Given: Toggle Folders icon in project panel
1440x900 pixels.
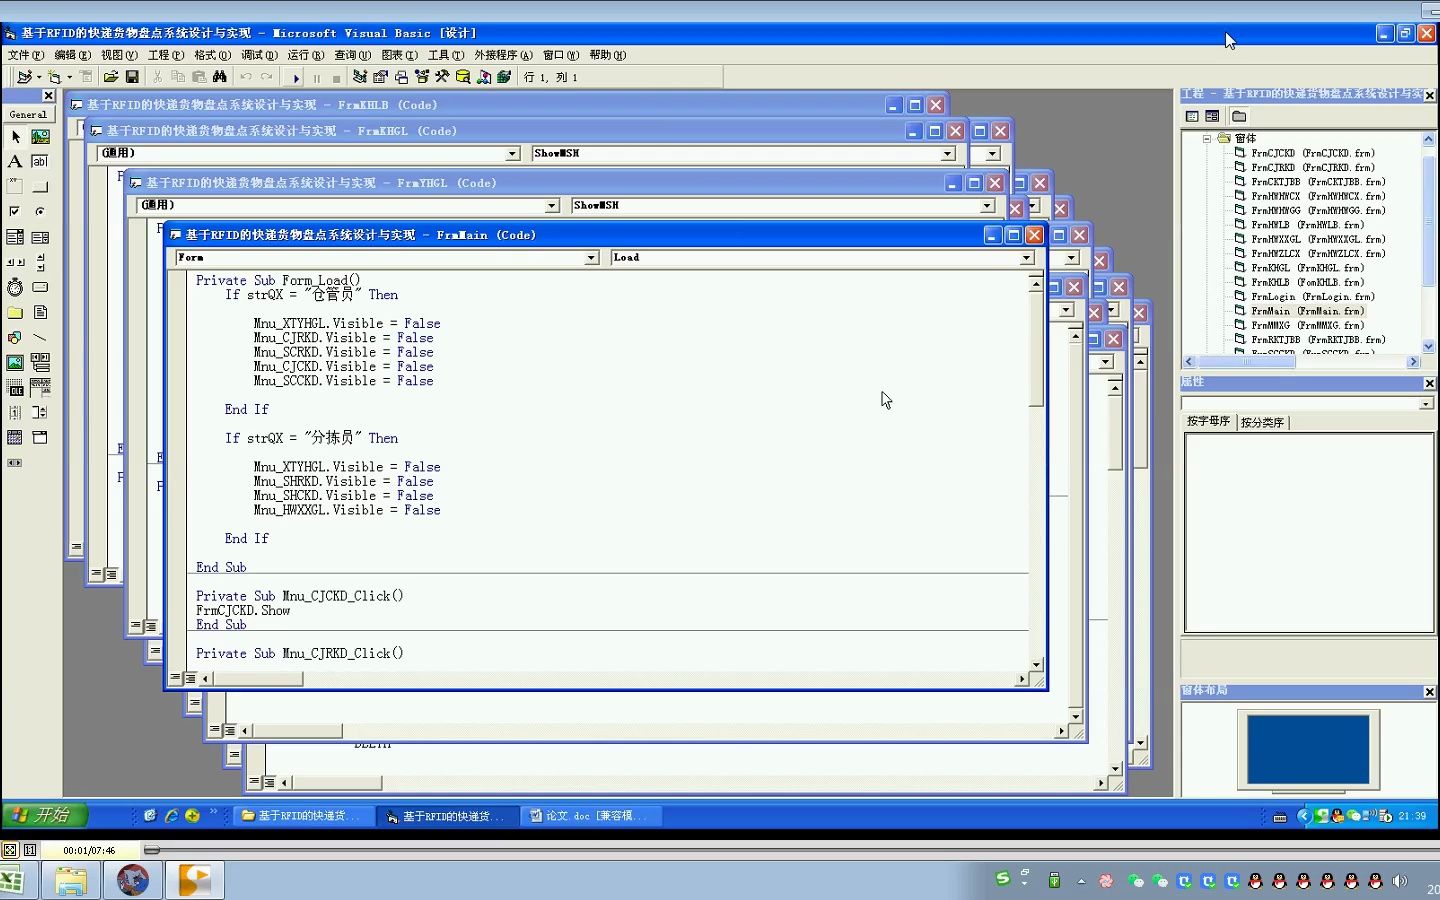Looking at the screenshot, I should 1239,116.
